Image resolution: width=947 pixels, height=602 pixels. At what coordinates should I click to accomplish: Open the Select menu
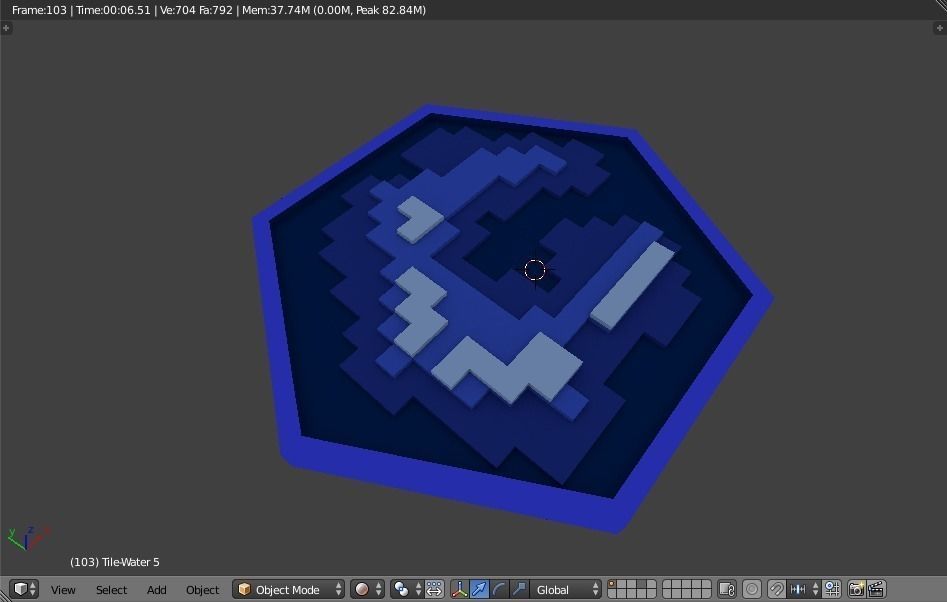[111, 590]
